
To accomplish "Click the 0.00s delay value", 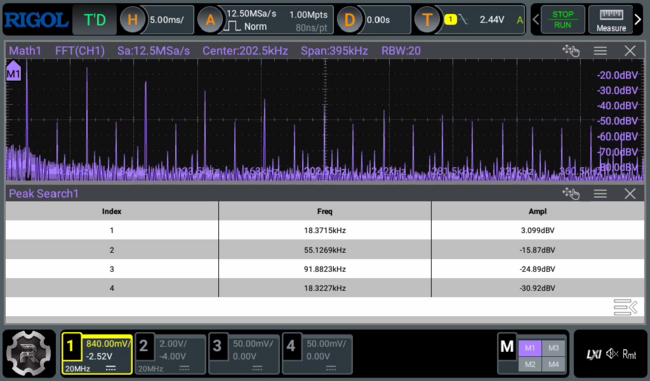I will pyautogui.click(x=378, y=20).
